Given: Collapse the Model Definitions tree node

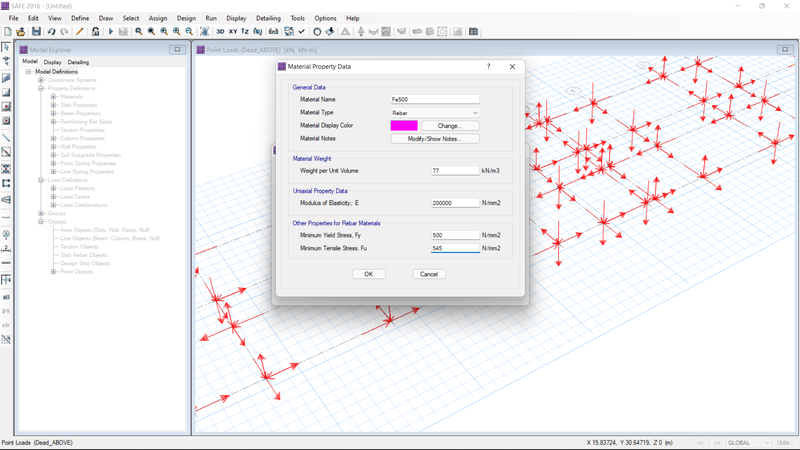Looking at the screenshot, I should coord(29,72).
